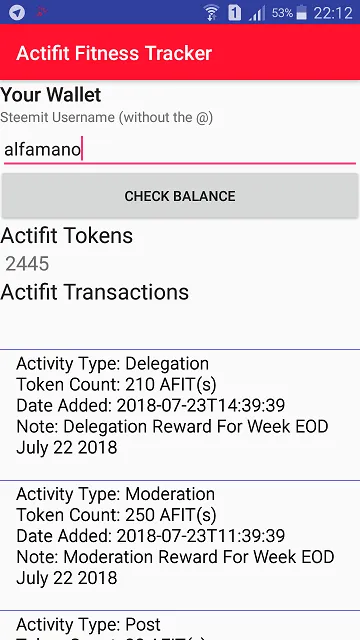Tap the Actifit Transactions heading
360x640 pixels.
pos(94,292)
